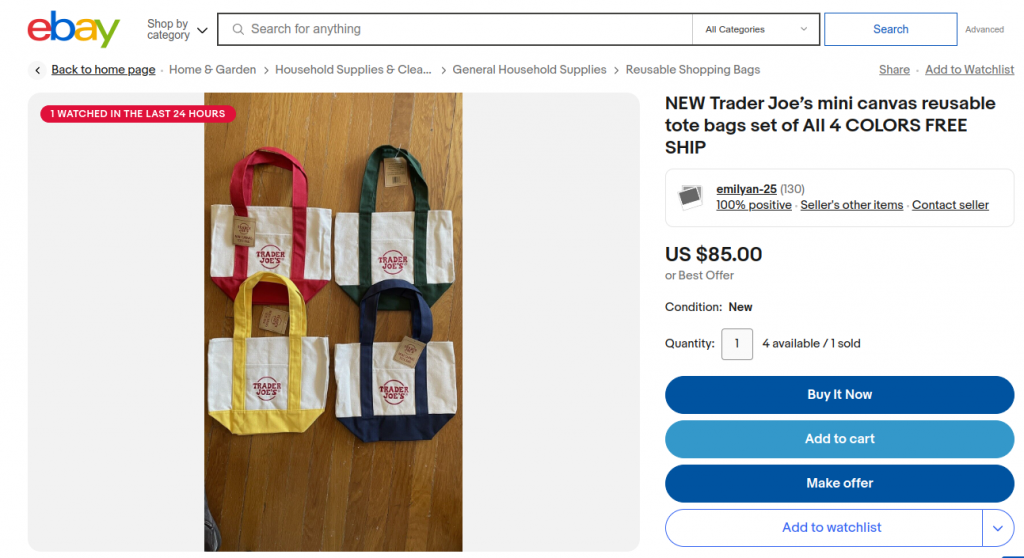Click the Contact seller link
Screen dimensions: 1024x558
click(950, 205)
